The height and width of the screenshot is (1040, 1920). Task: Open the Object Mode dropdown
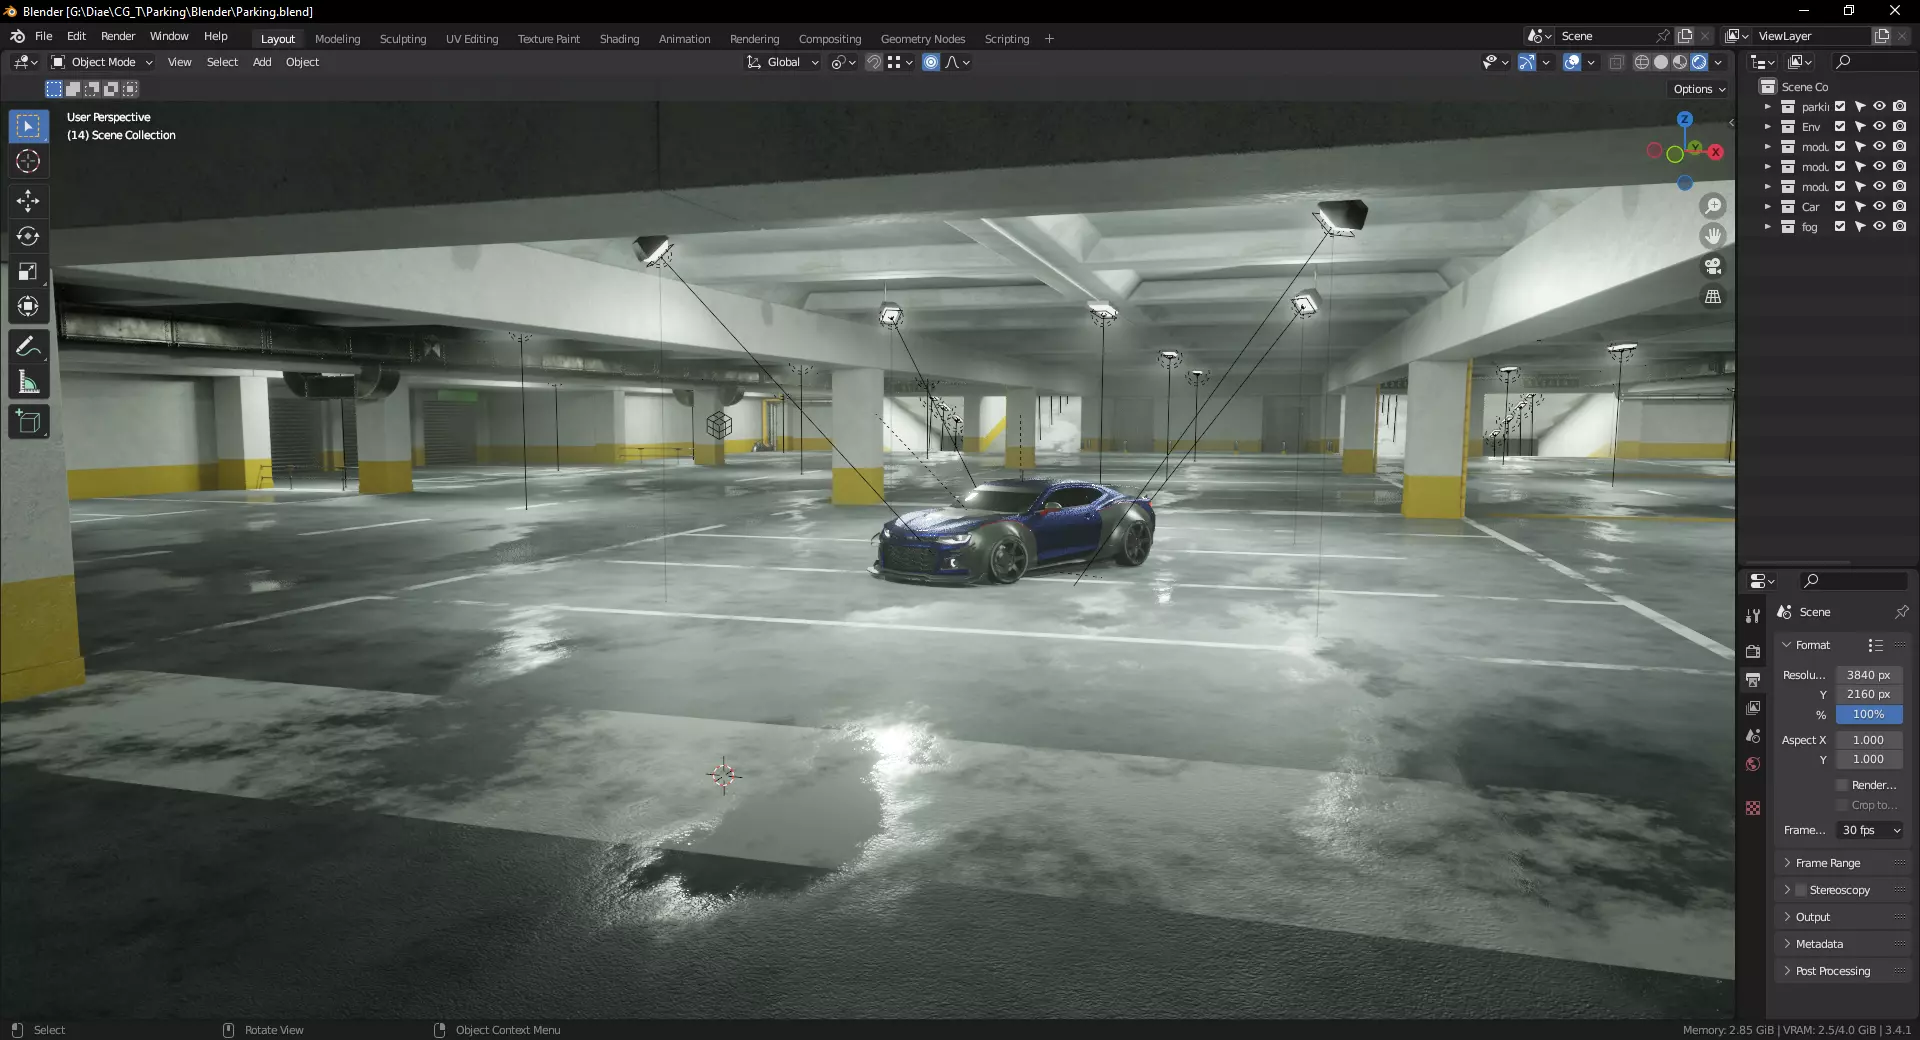102,62
